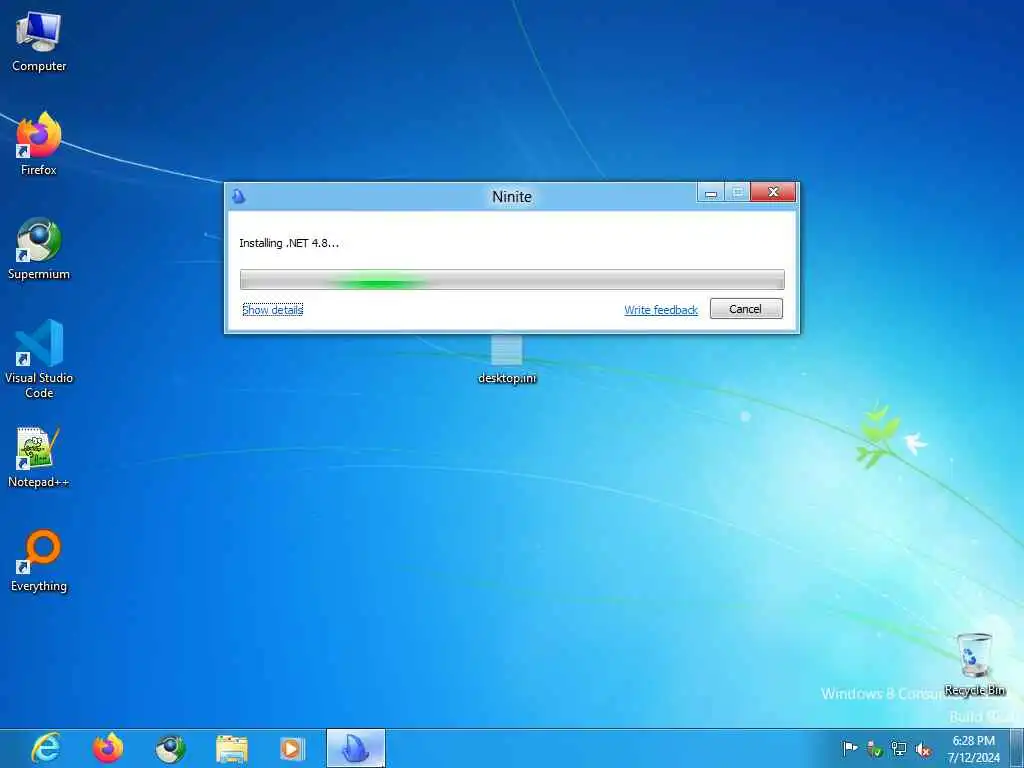Click the Ninite taskbar button
The image size is (1024, 768).
coord(356,748)
